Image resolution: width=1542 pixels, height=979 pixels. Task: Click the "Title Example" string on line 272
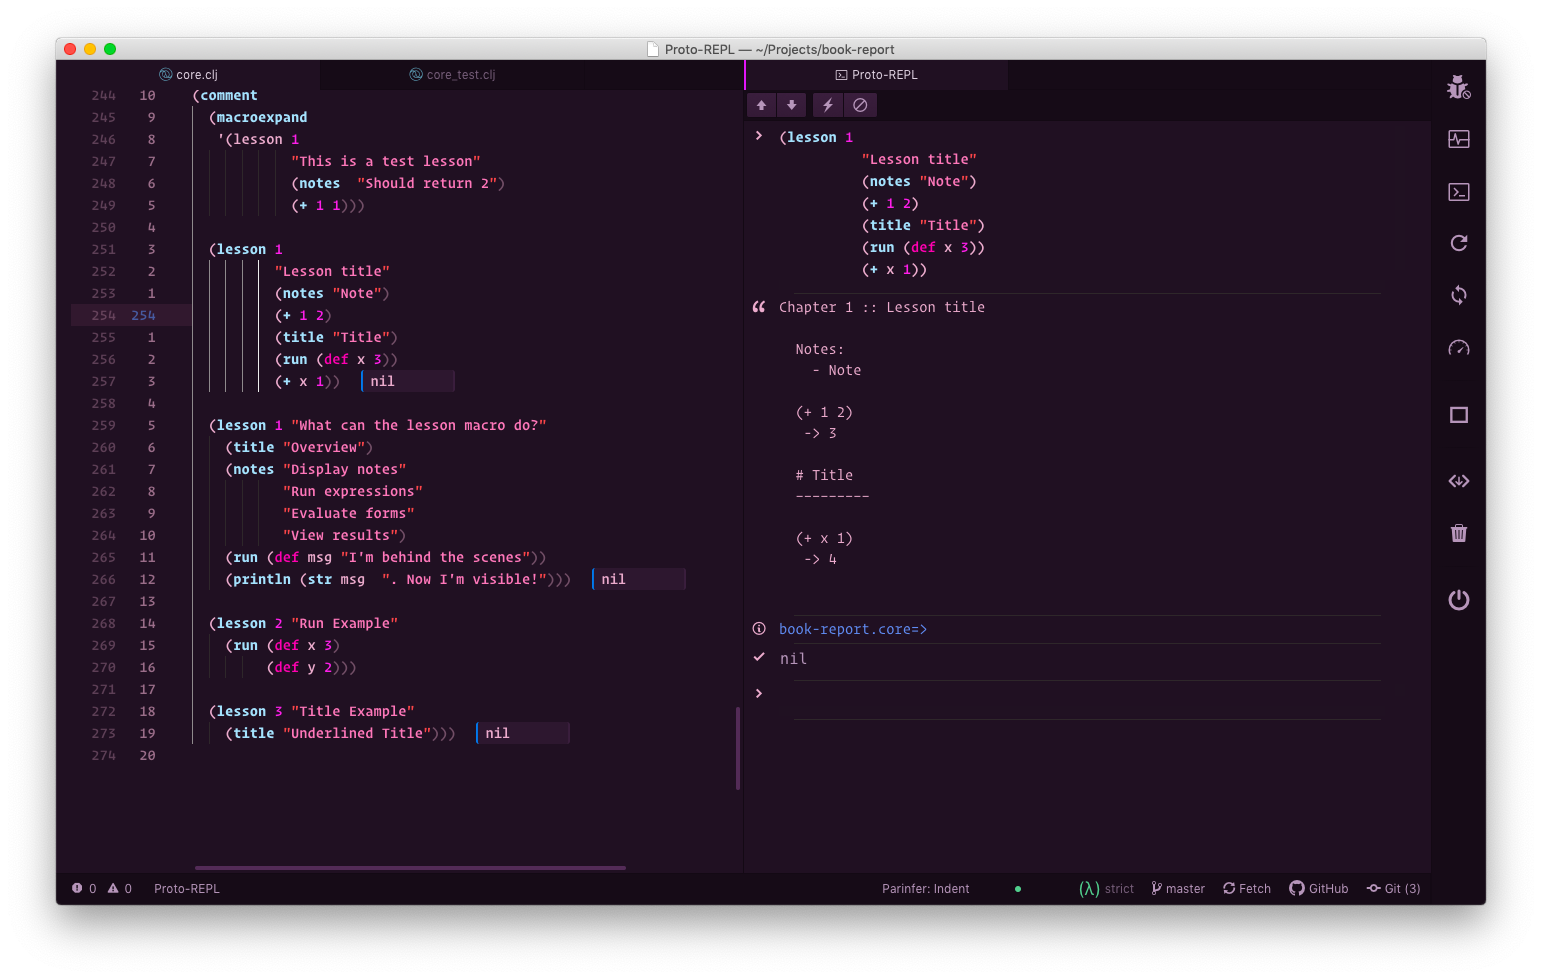(353, 711)
